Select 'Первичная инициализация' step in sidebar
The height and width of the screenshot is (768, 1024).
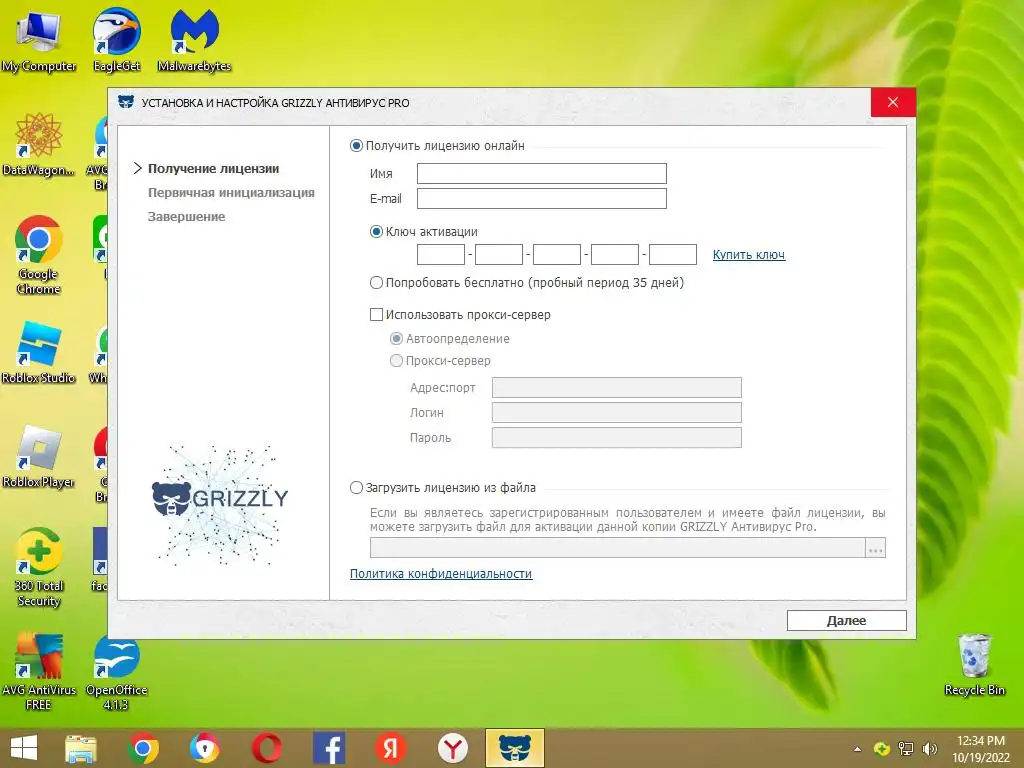pos(231,193)
